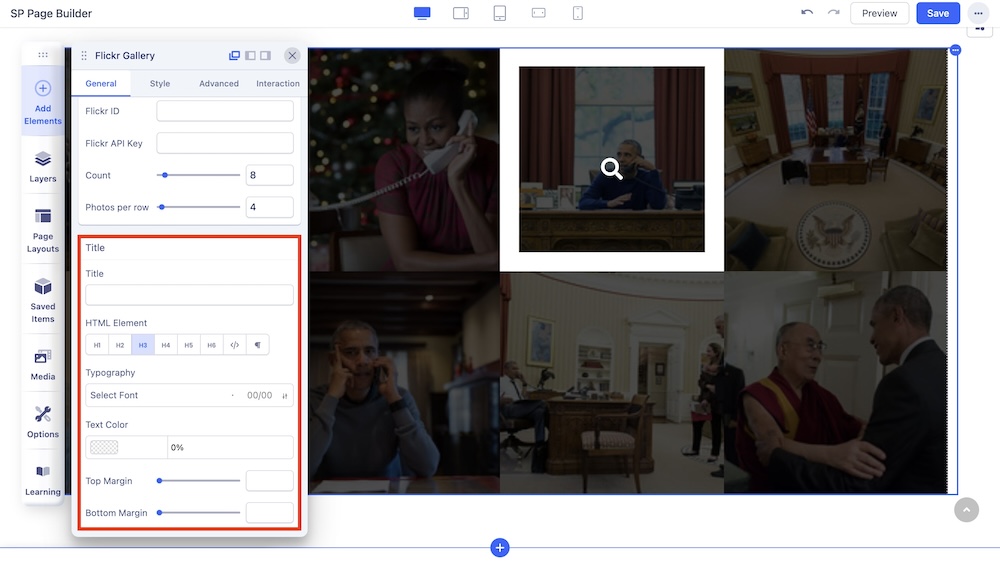Select H3 heading element option
The width and height of the screenshot is (1000, 564).
tap(143, 345)
